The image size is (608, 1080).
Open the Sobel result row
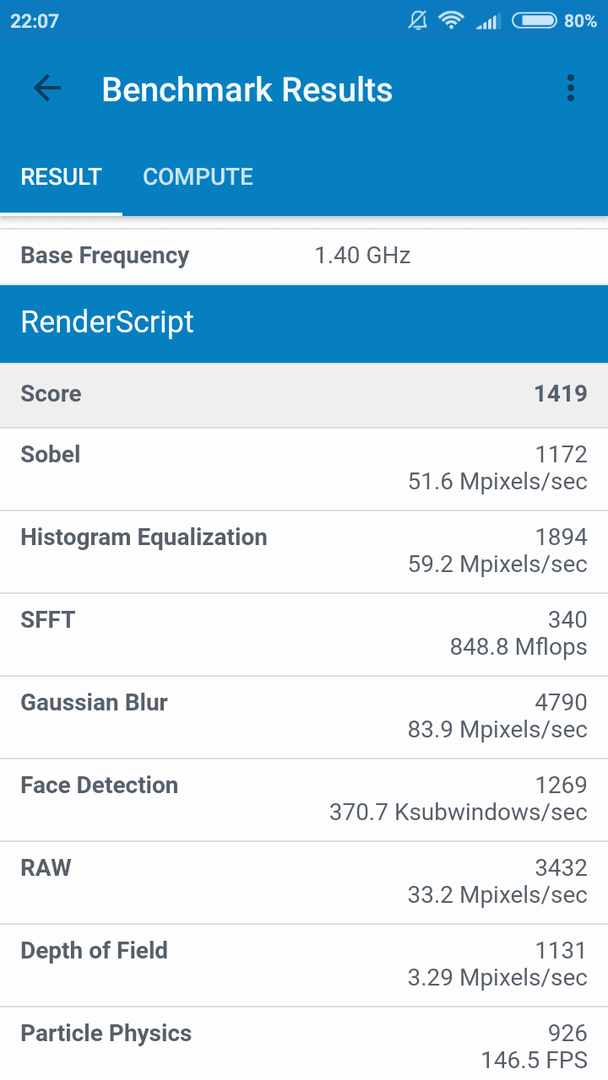tap(304, 469)
